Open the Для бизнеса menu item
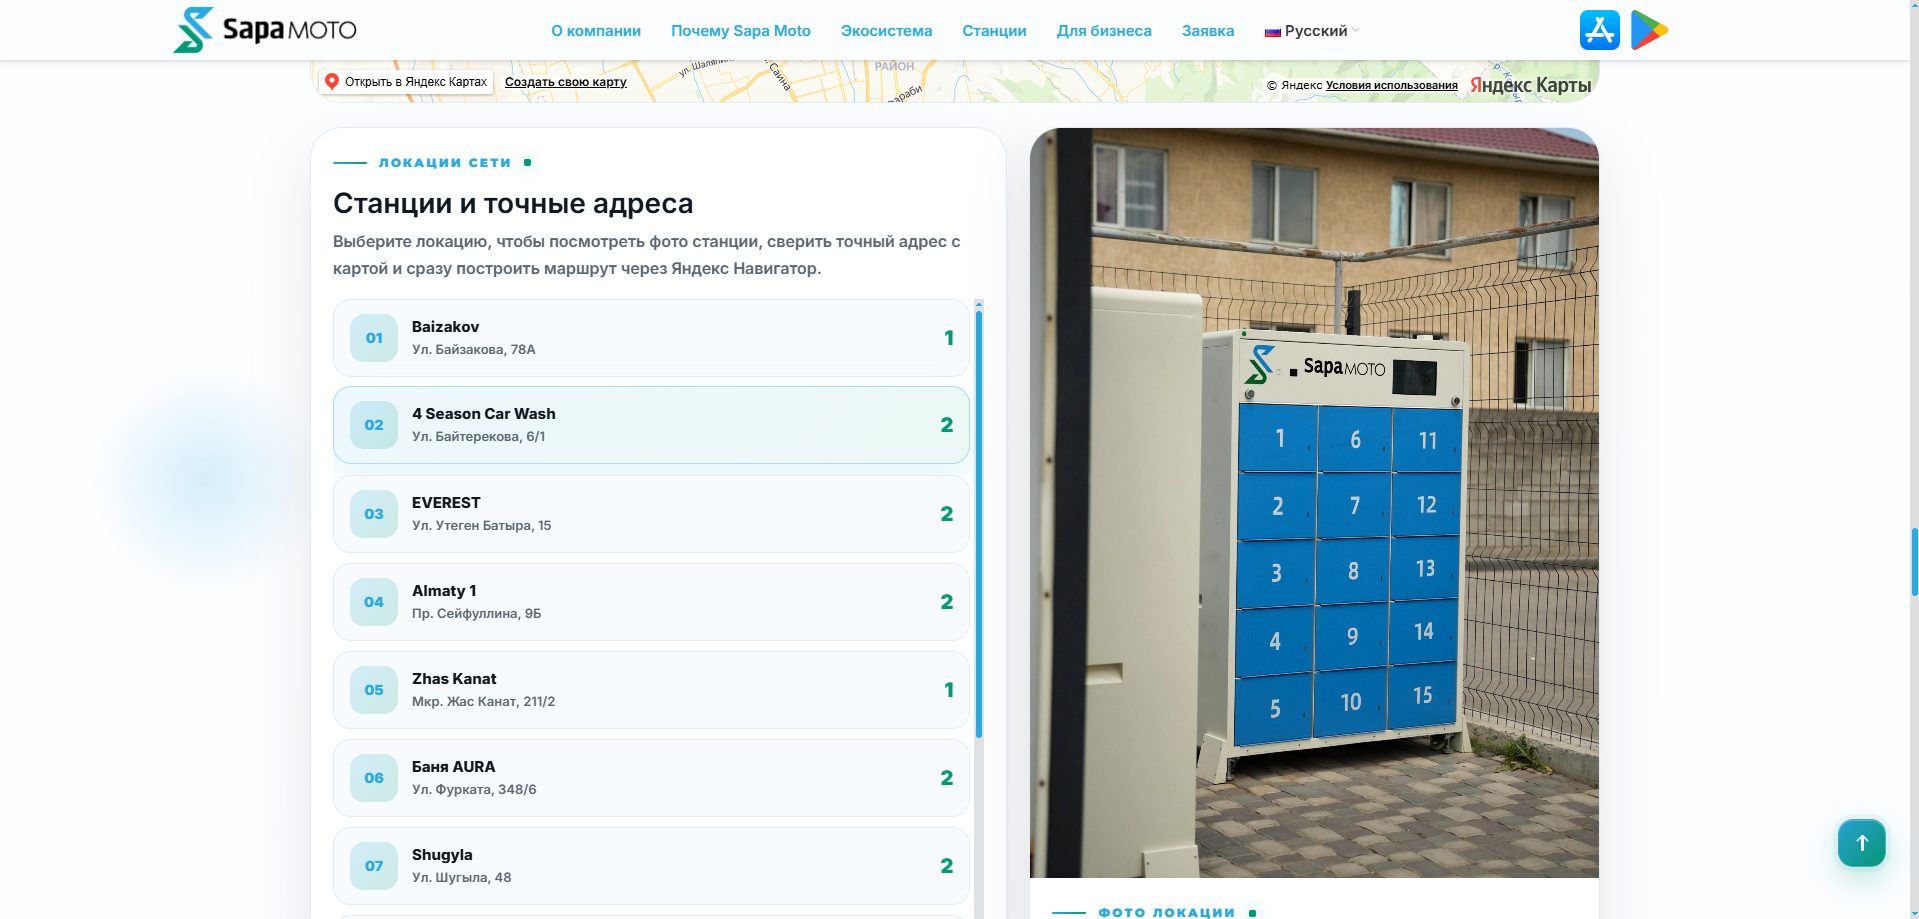The height and width of the screenshot is (919, 1919). [x=1104, y=31]
